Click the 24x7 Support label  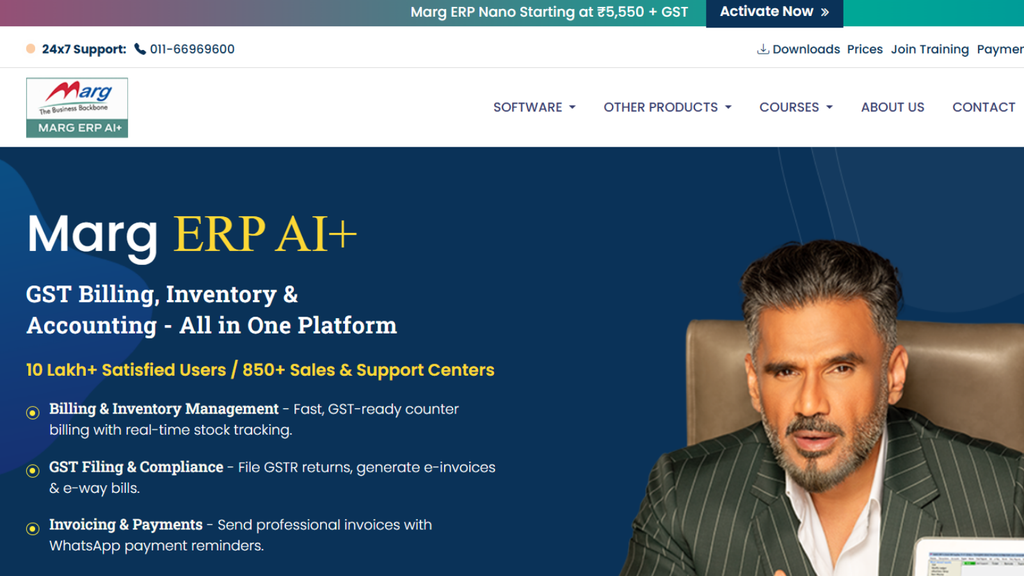tap(84, 49)
